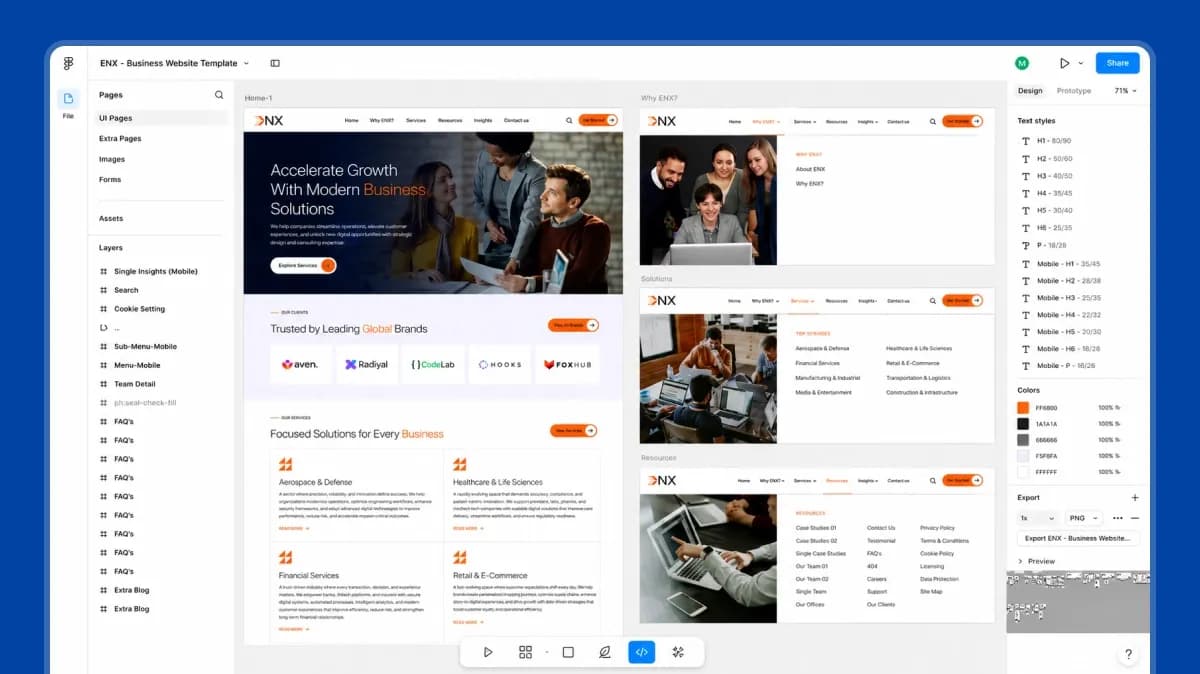
Task: Open the PNG export format dropdown
Action: (1083, 518)
